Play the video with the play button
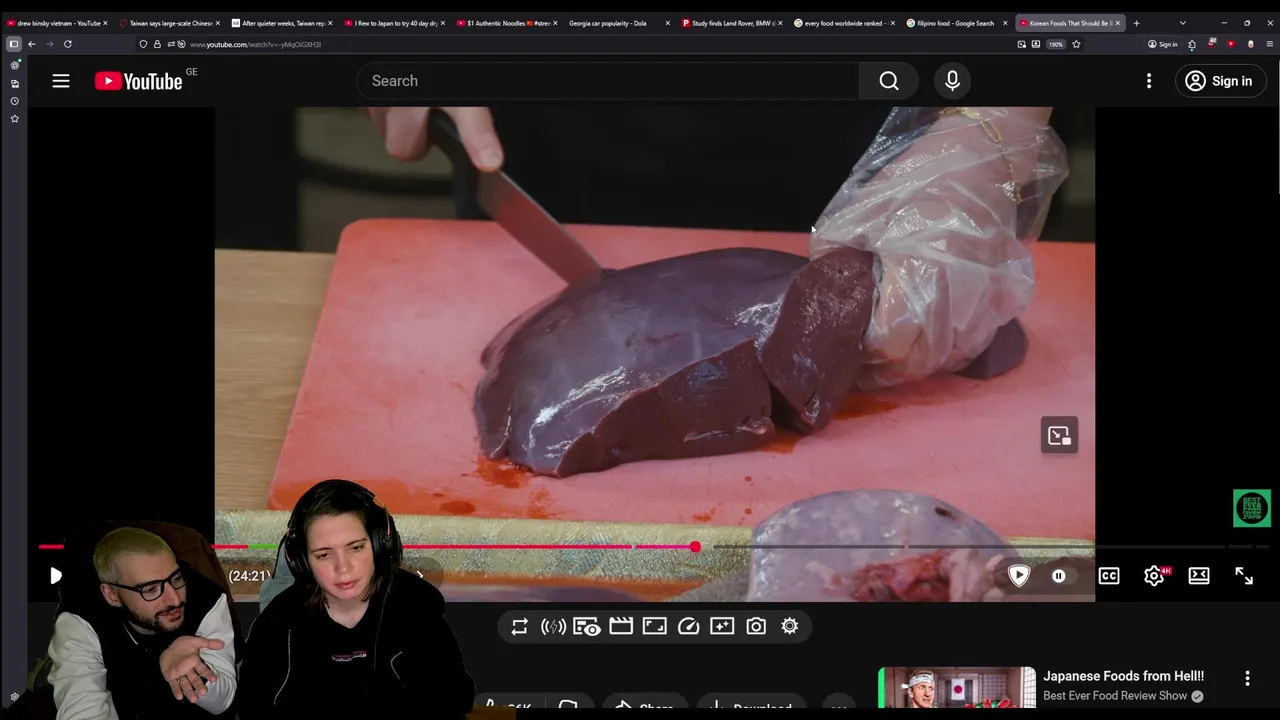This screenshot has height=720, width=1280. pos(56,575)
